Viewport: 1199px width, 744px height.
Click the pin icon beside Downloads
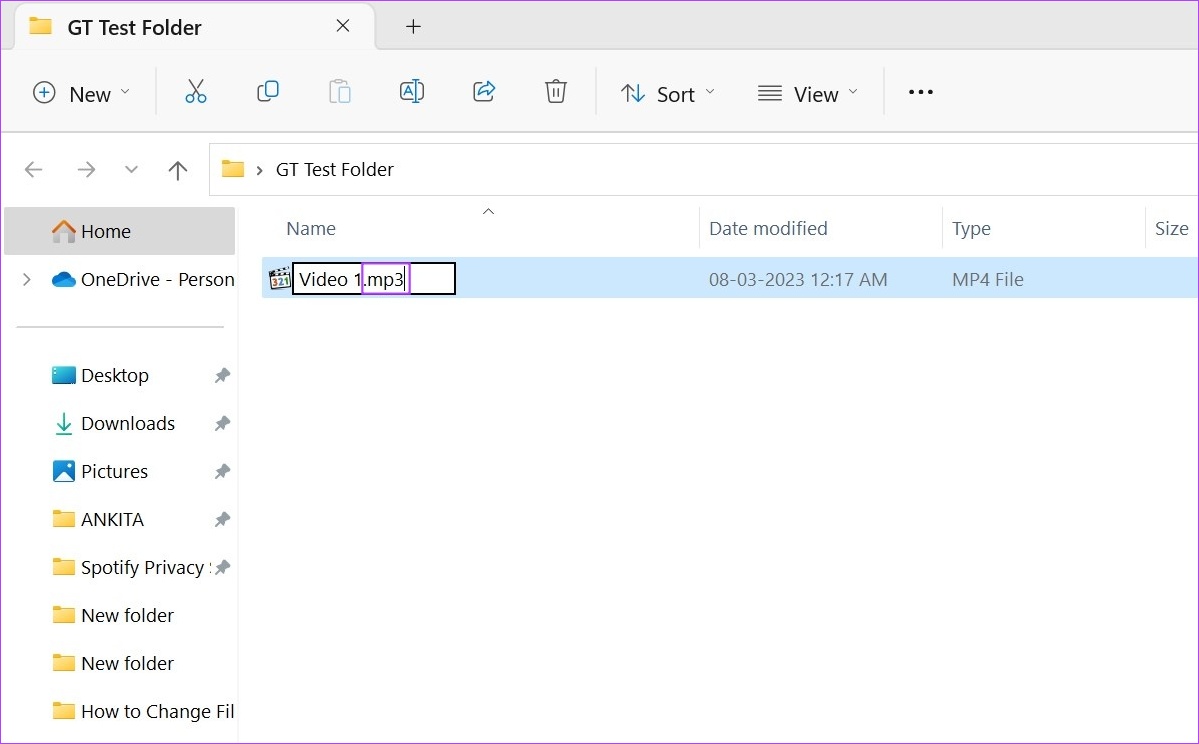coord(222,424)
